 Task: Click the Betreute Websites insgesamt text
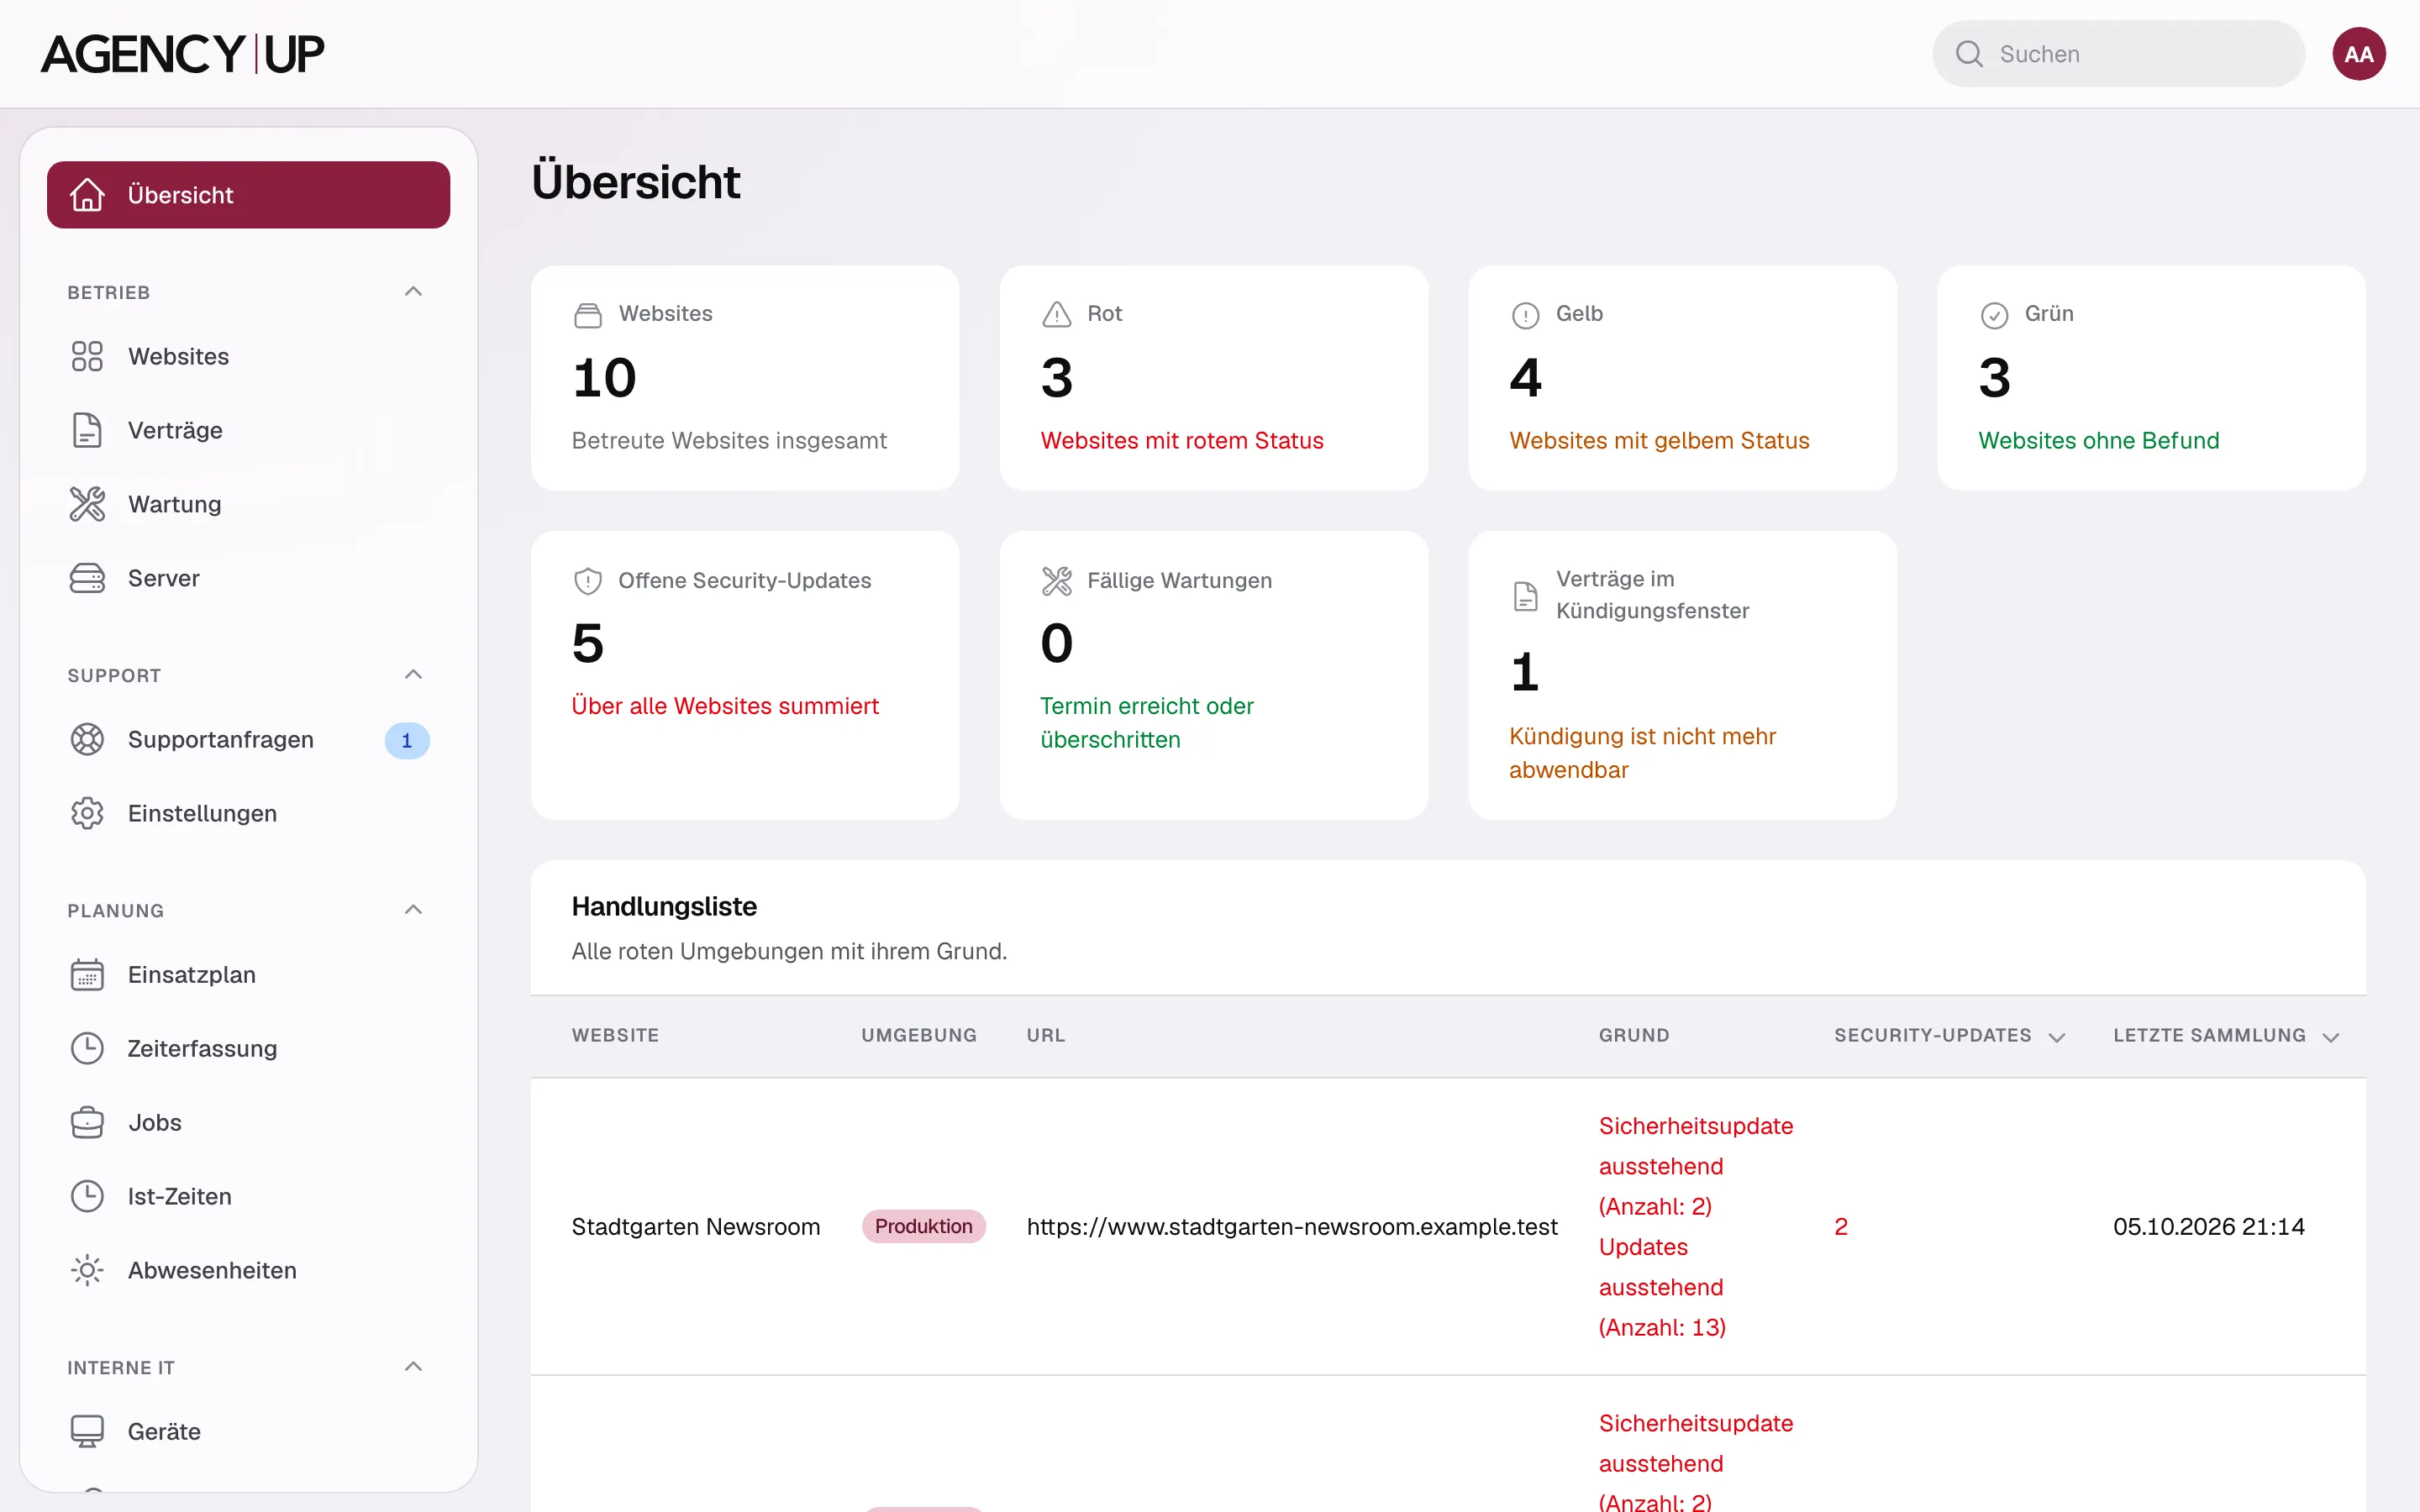729,441
